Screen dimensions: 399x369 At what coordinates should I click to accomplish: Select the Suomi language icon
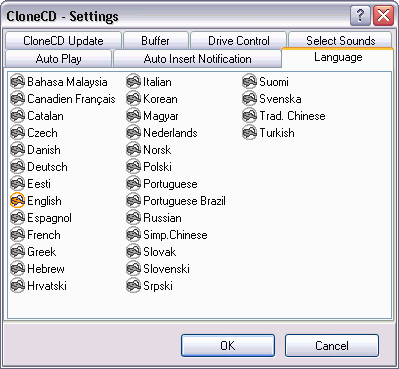tap(249, 81)
